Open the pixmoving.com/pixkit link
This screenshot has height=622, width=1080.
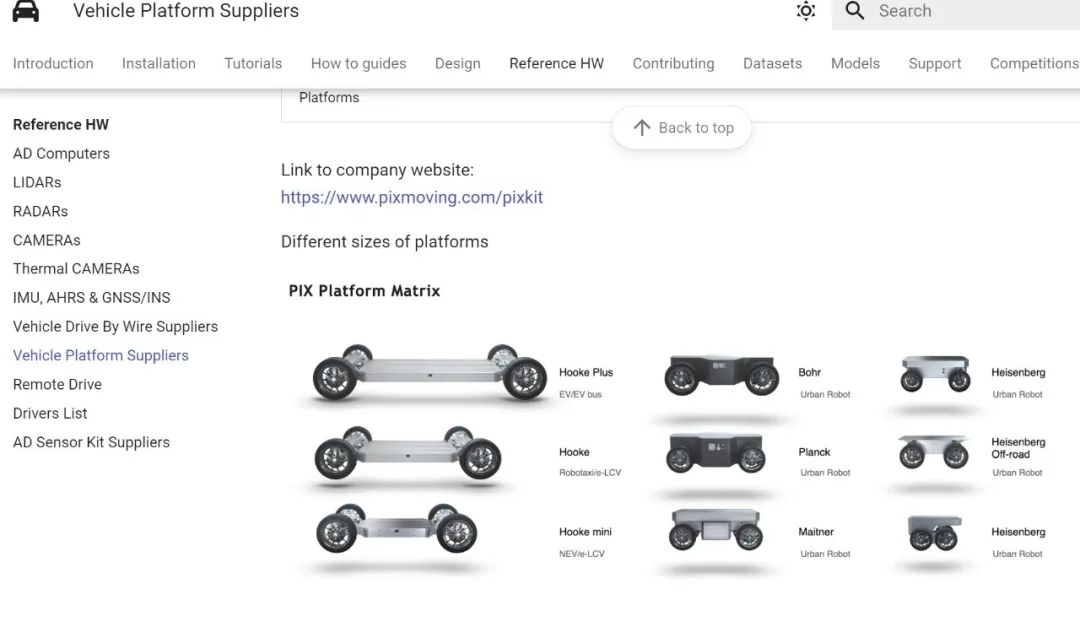click(412, 197)
